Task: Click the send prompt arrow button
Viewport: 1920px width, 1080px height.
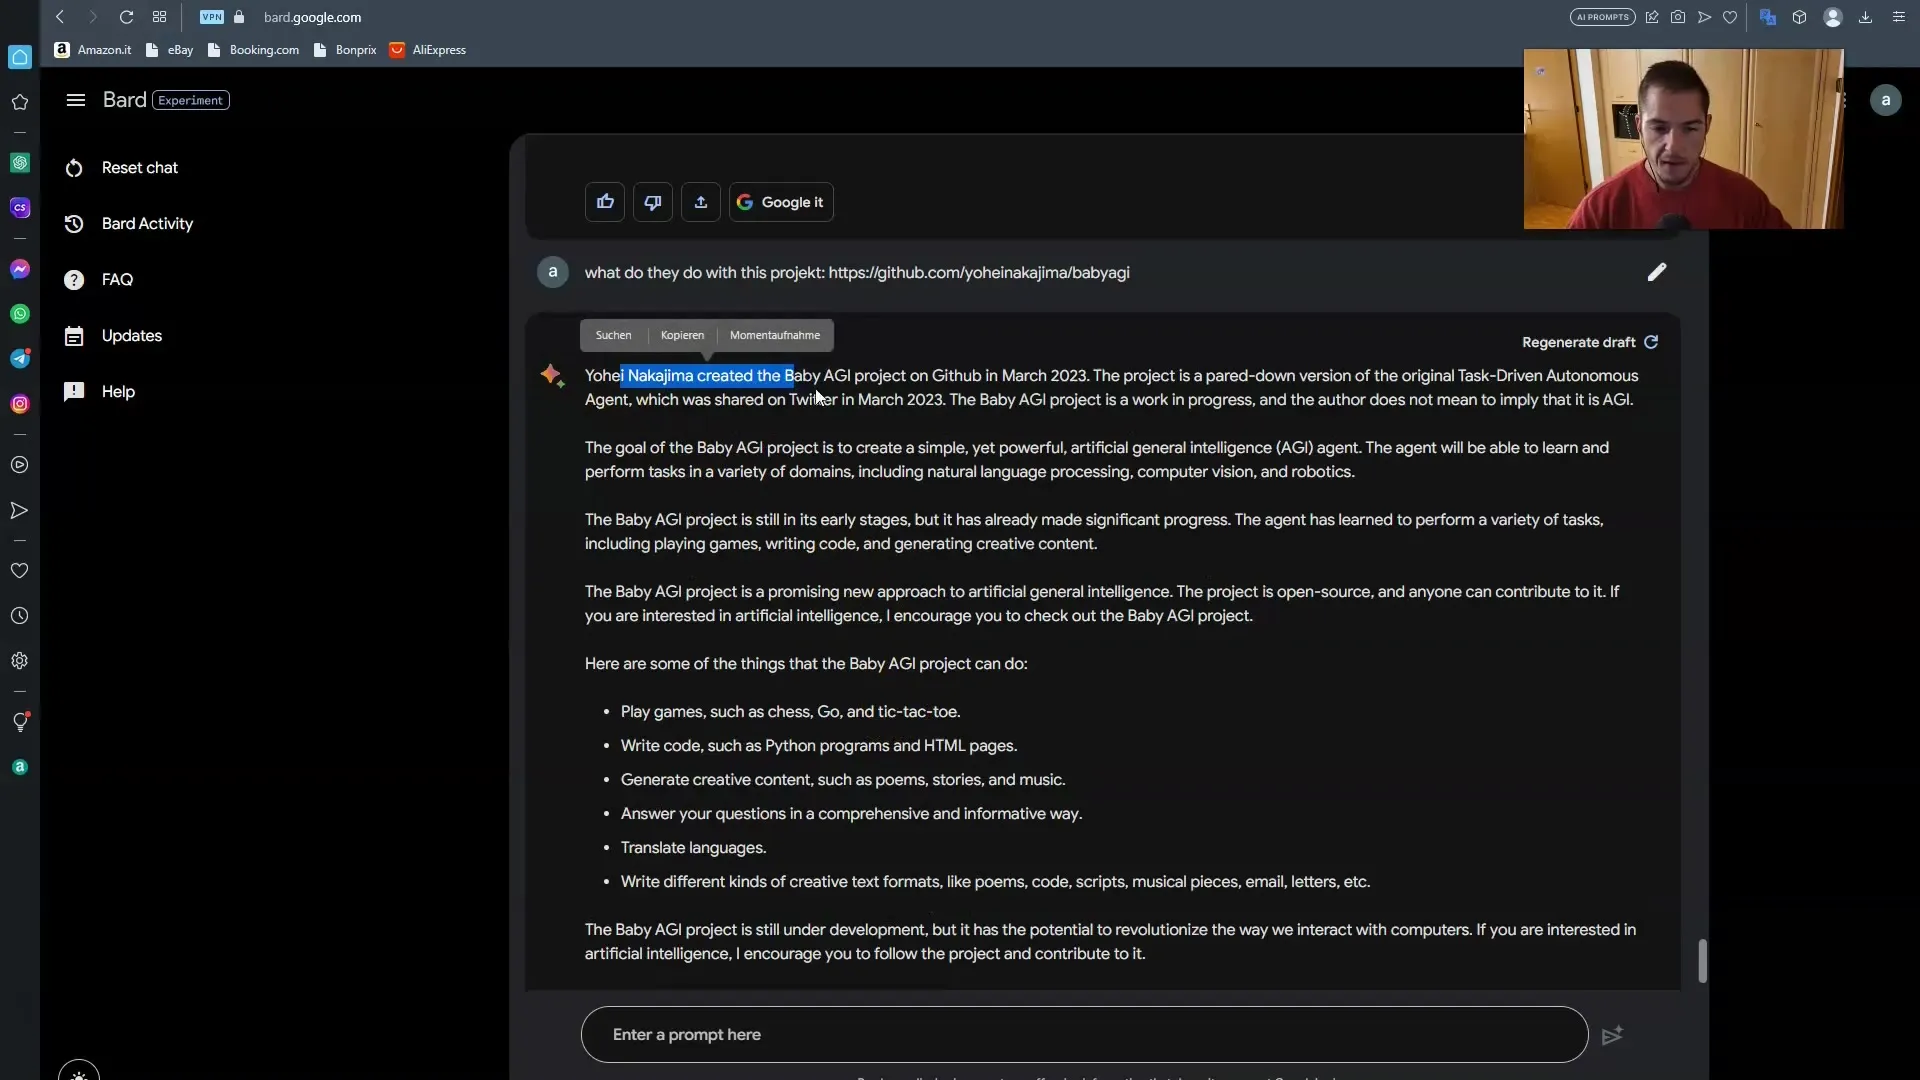Action: tap(1613, 1034)
